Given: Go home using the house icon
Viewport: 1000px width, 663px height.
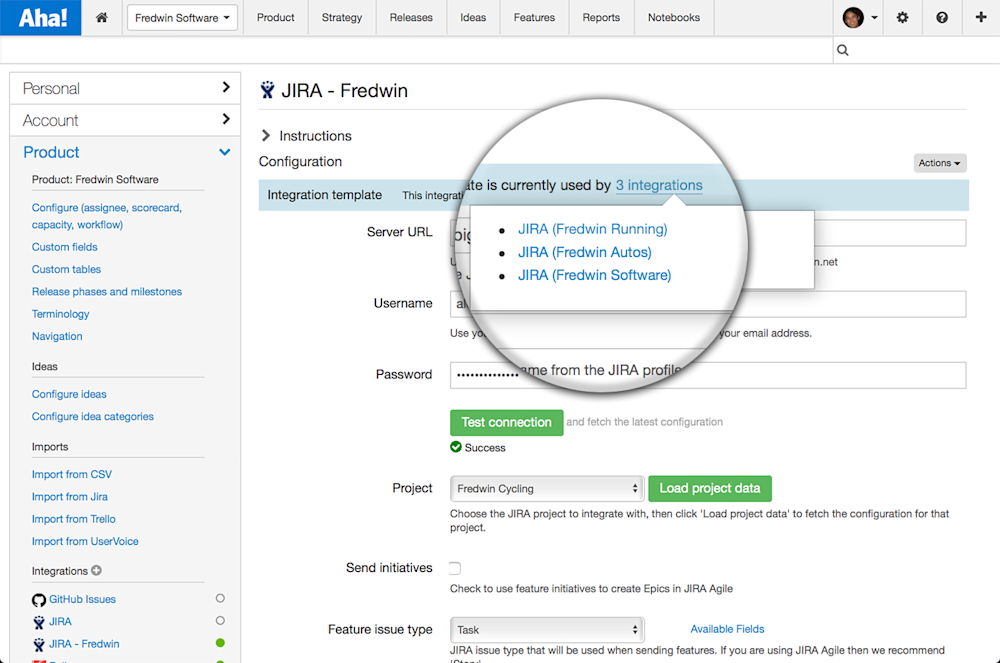Looking at the screenshot, I should 100,17.
